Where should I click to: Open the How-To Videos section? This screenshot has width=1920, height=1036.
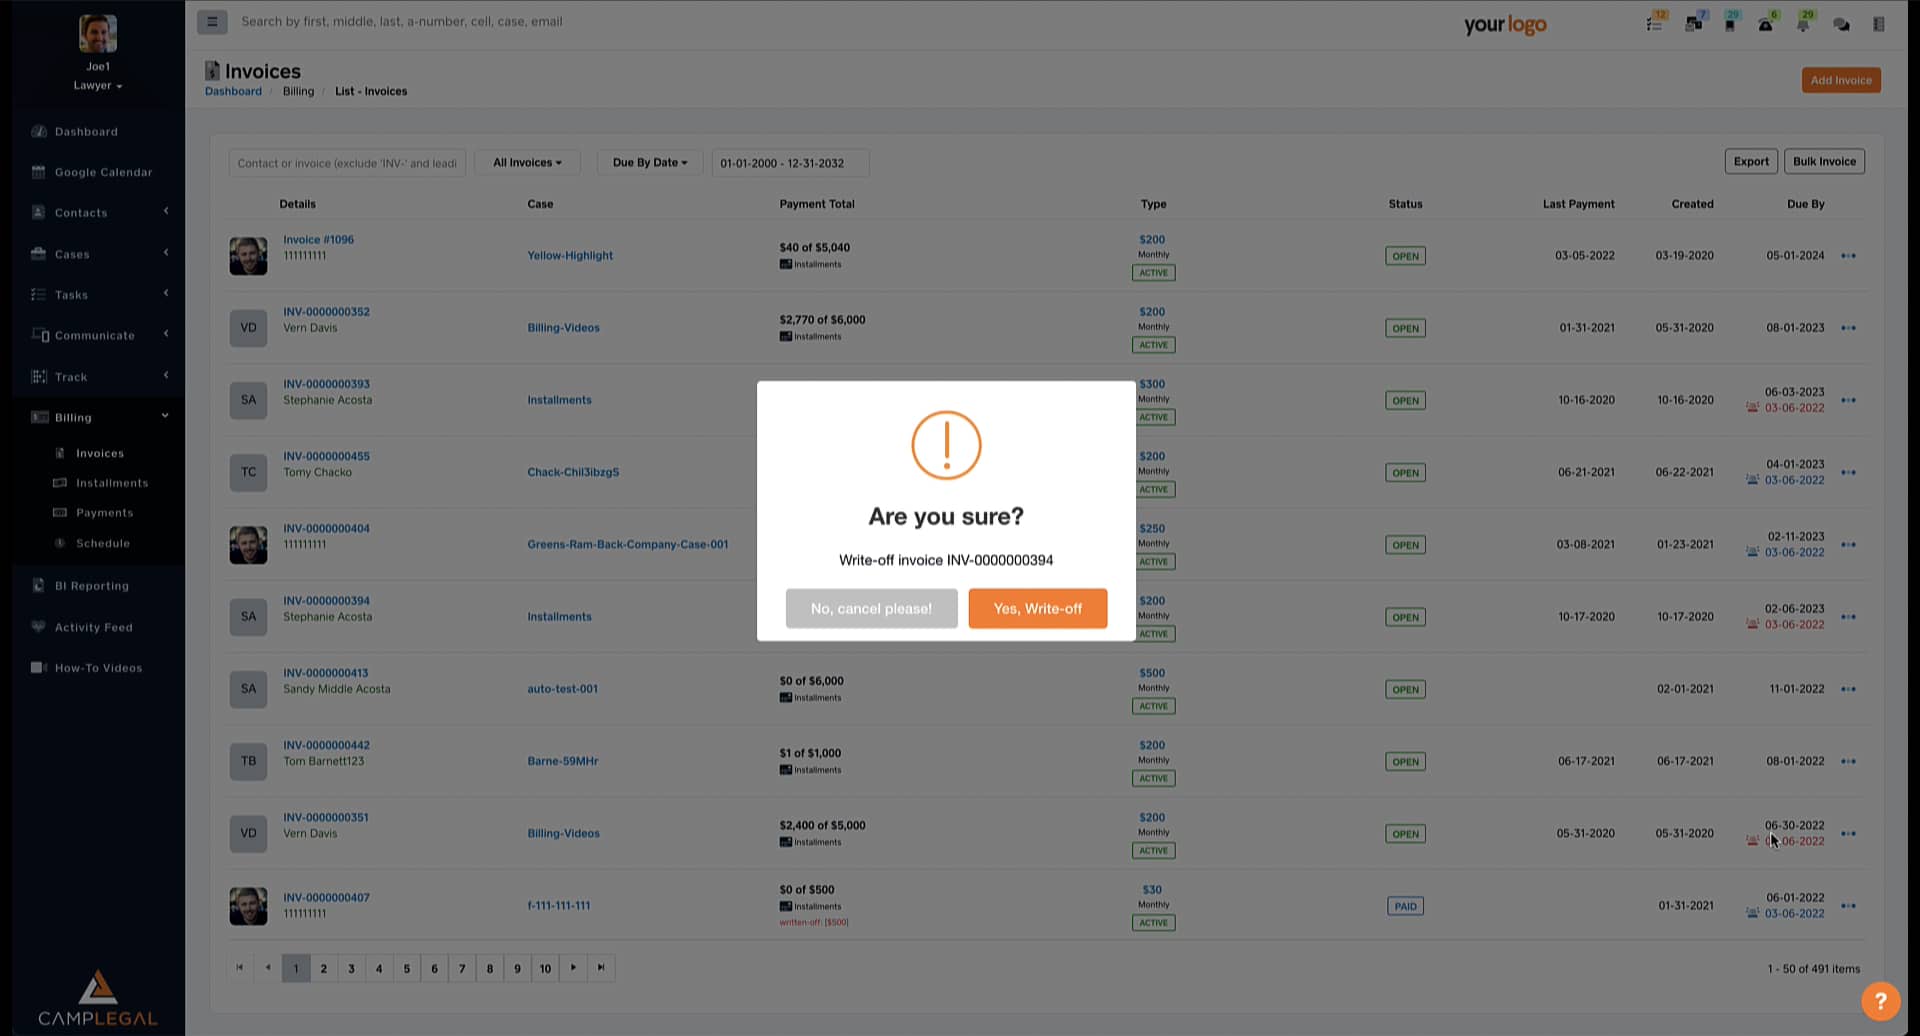[99, 667]
